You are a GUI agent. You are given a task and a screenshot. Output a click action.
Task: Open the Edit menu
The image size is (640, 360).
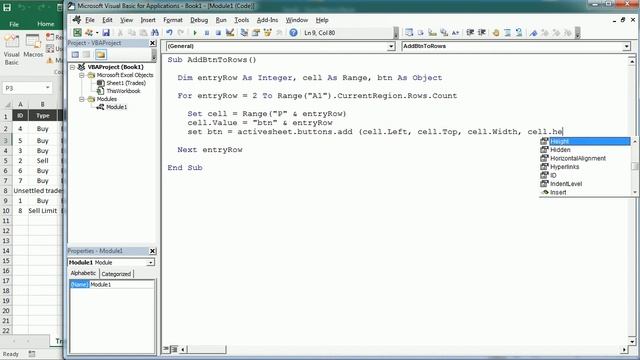click(107, 20)
